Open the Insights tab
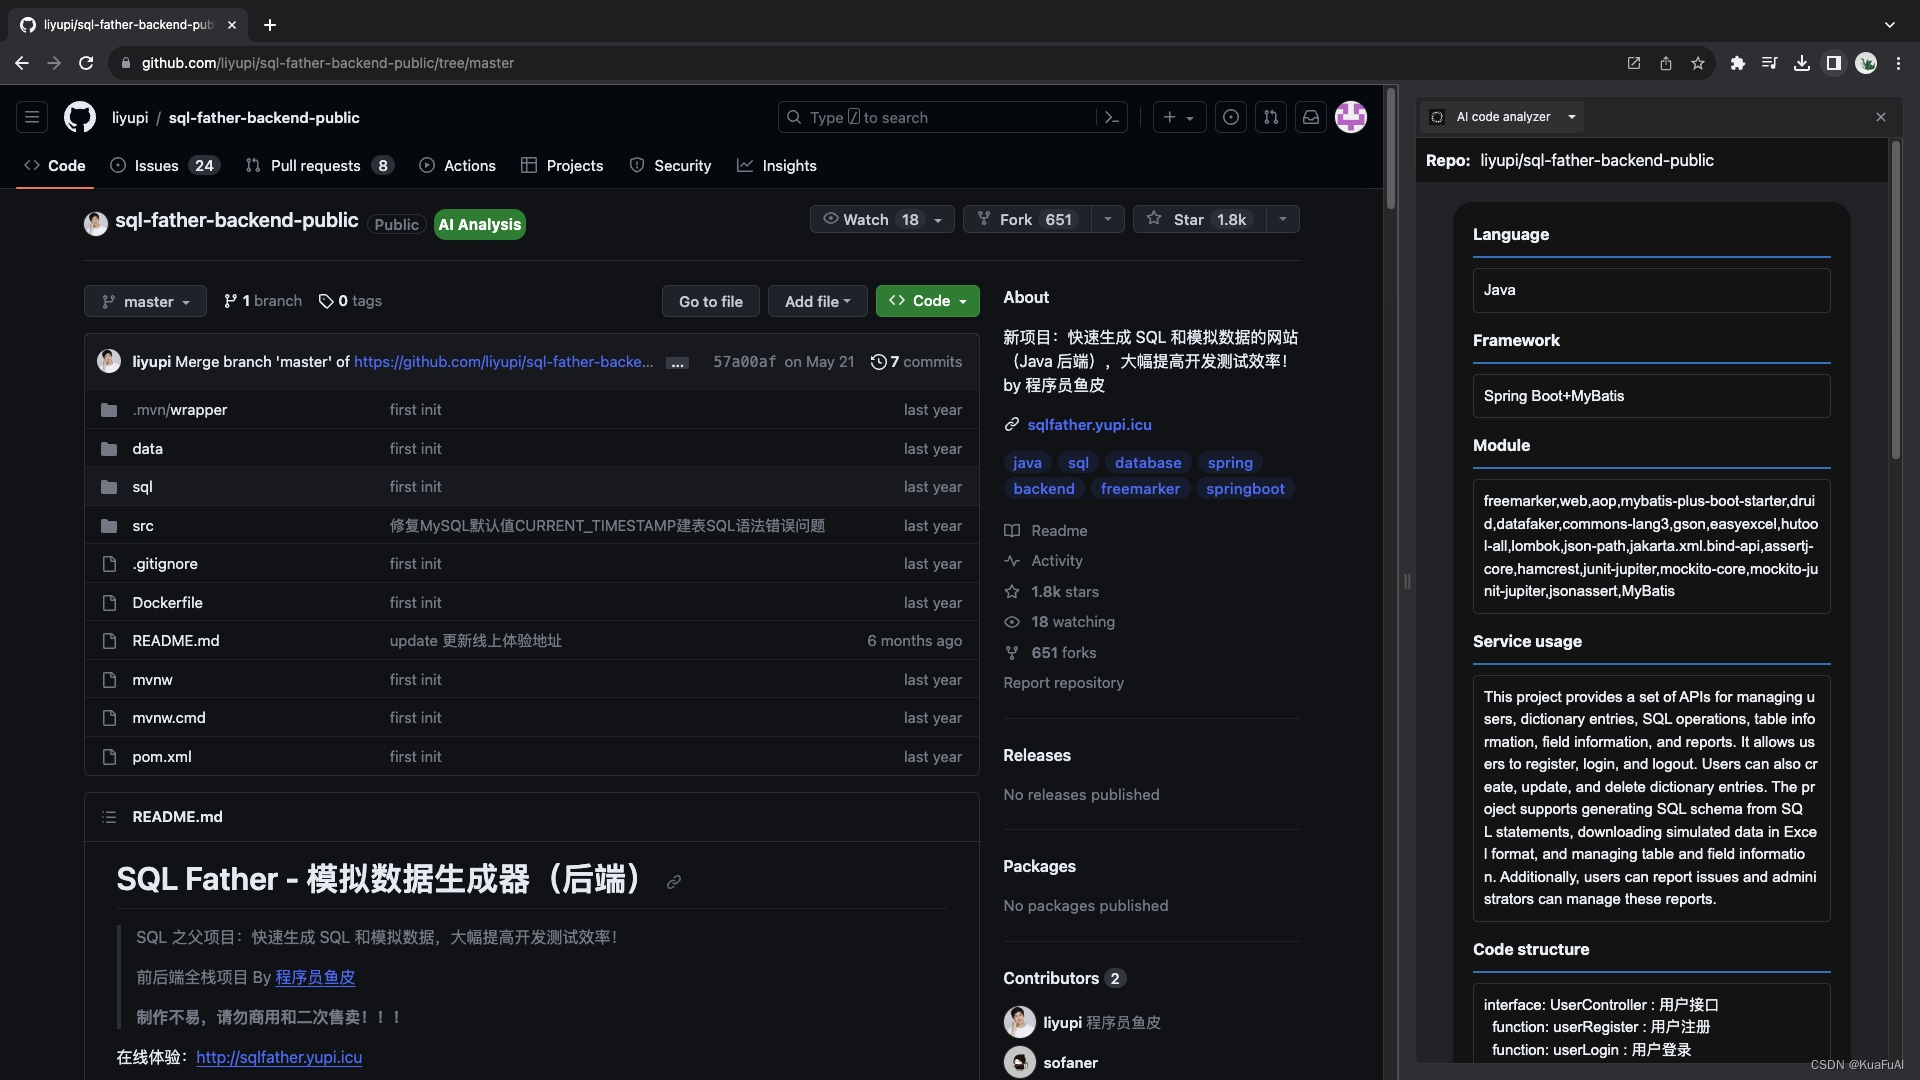 788,166
